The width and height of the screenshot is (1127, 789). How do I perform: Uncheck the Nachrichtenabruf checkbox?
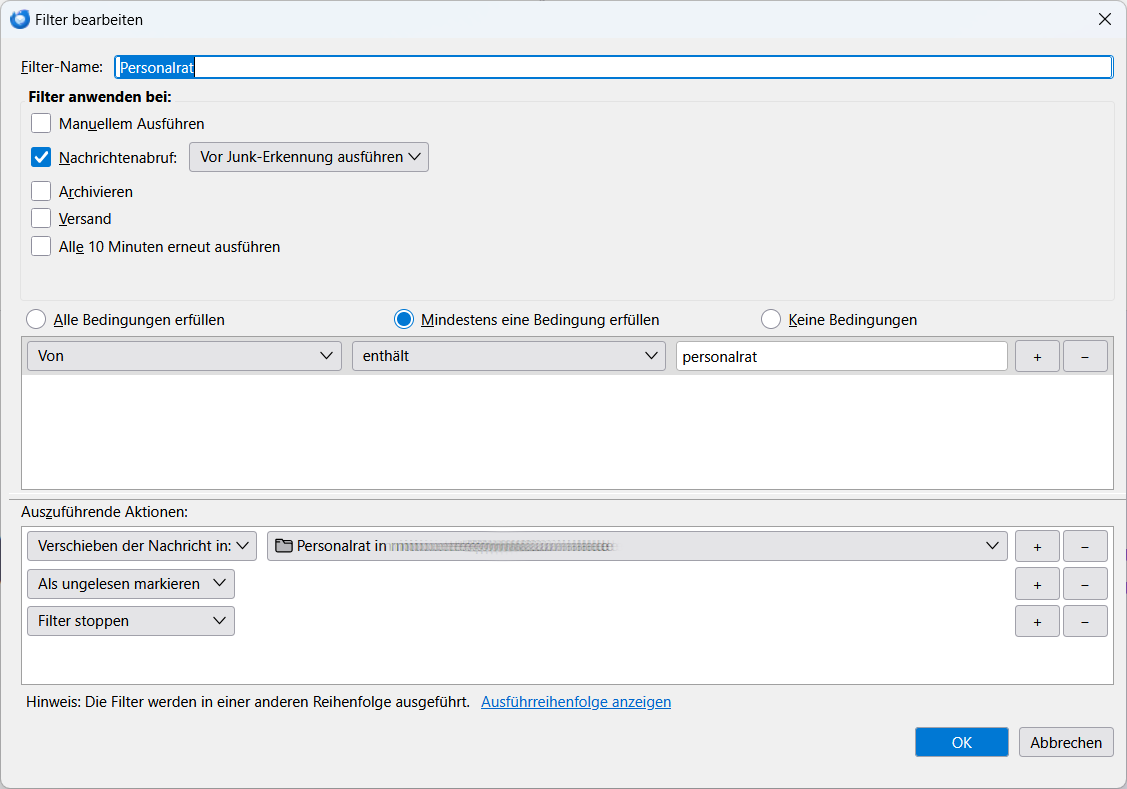coord(41,157)
